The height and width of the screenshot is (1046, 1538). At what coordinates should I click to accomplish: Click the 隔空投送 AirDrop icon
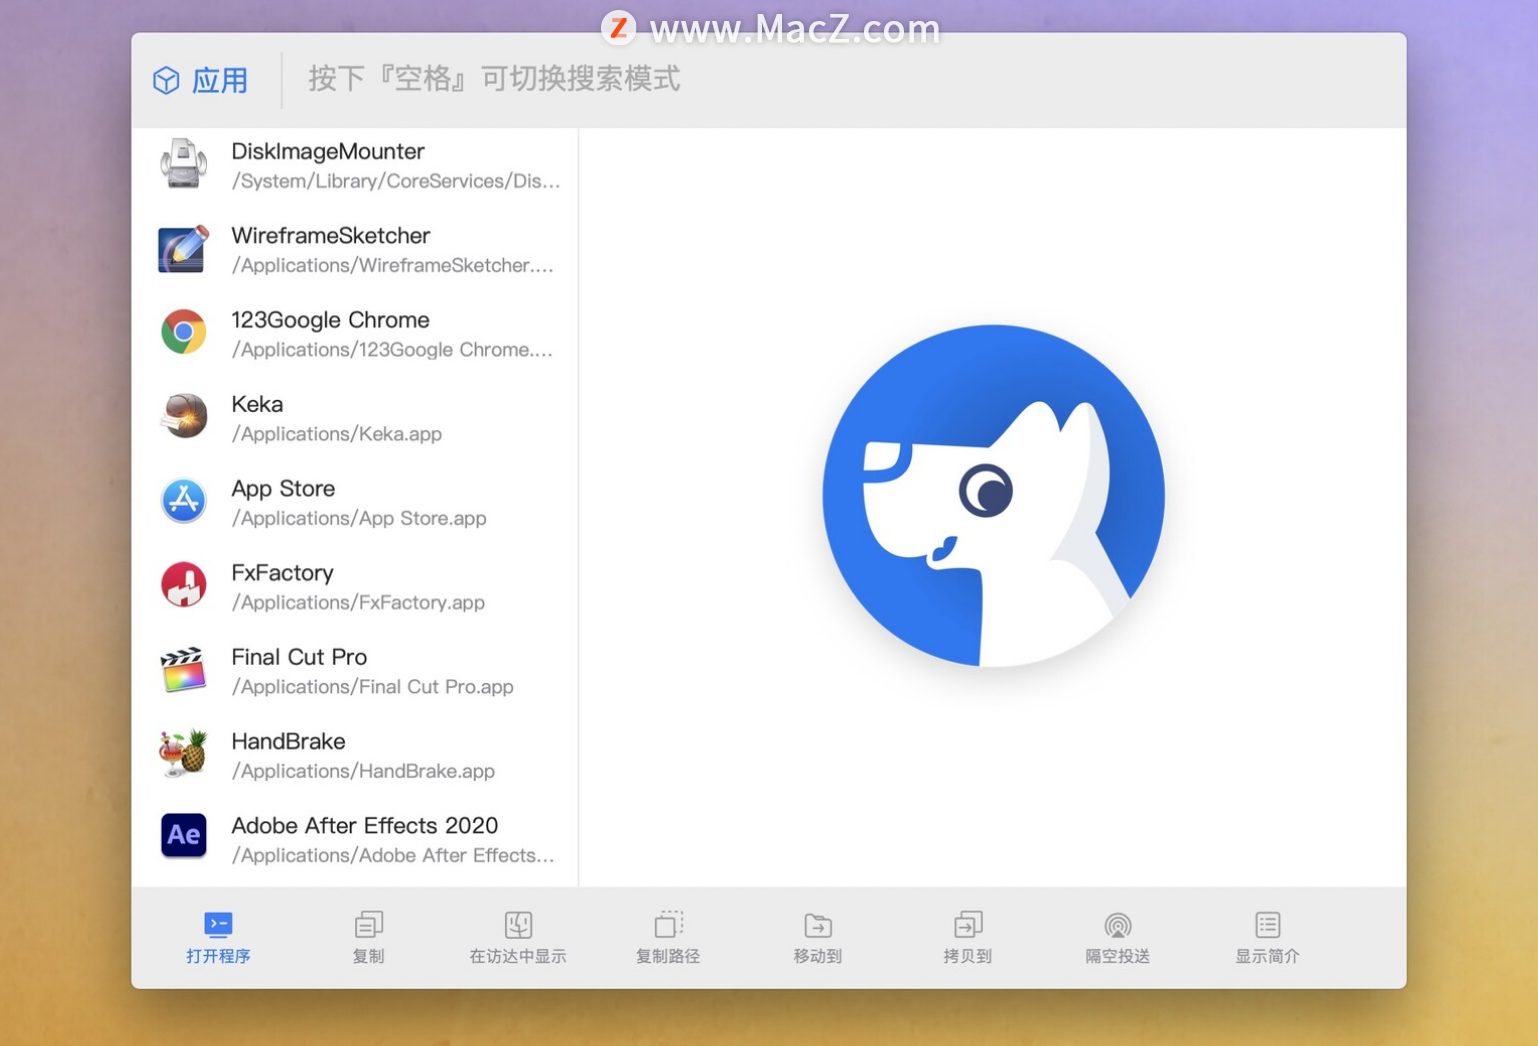point(1118,925)
